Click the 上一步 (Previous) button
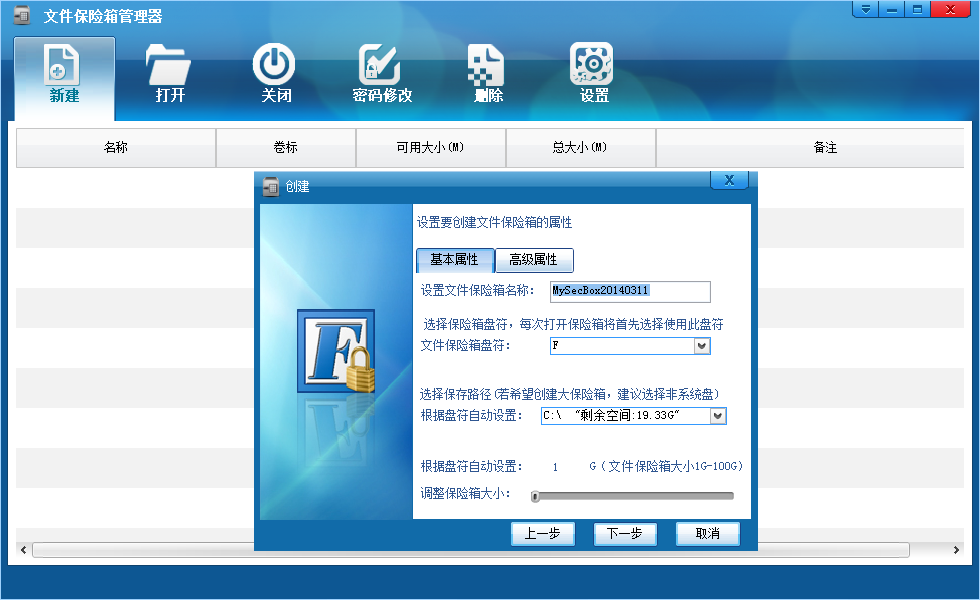Screen dimensions: 980x600 pos(542,534)
